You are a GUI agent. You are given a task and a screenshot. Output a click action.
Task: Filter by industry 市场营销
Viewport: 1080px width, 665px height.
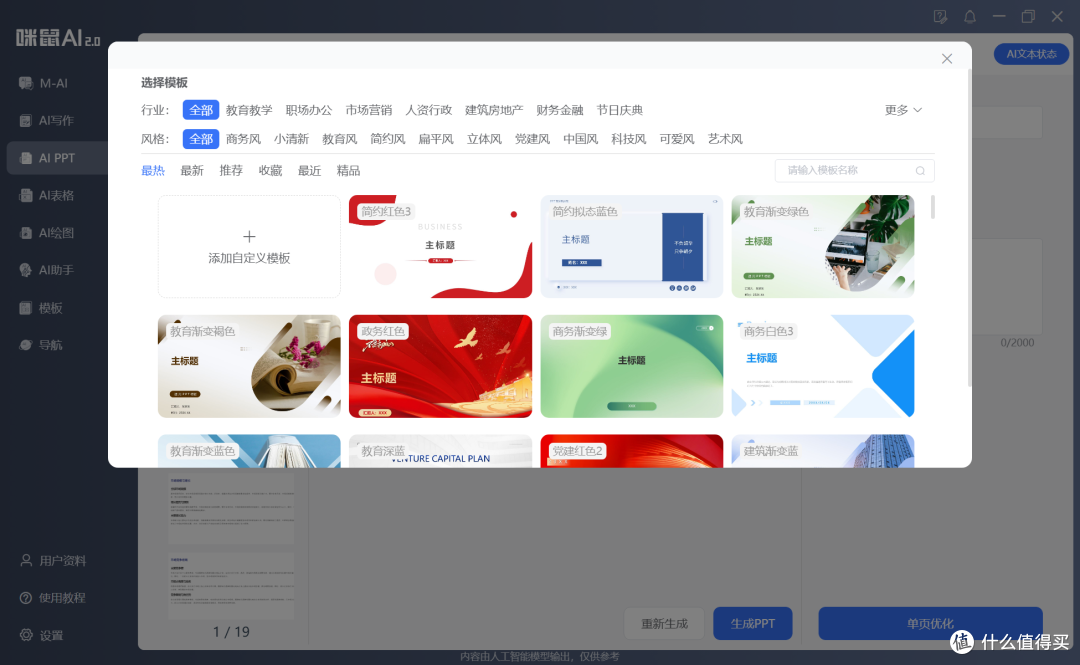[x=368, y=110]
